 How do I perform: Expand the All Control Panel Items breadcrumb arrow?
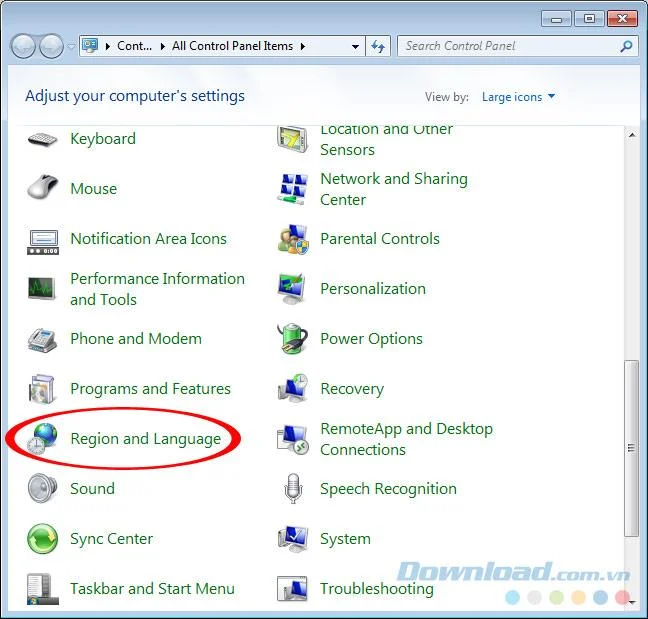[x=303, y=46]
